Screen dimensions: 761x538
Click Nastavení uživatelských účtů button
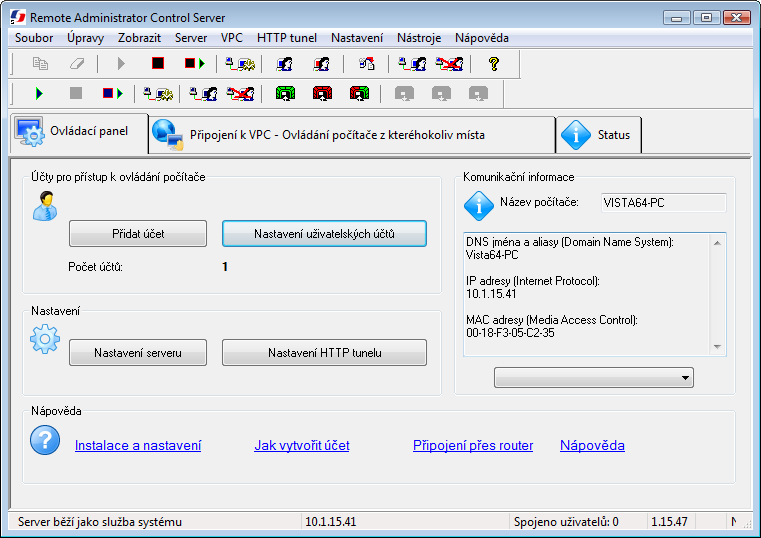tap(324, 234)
